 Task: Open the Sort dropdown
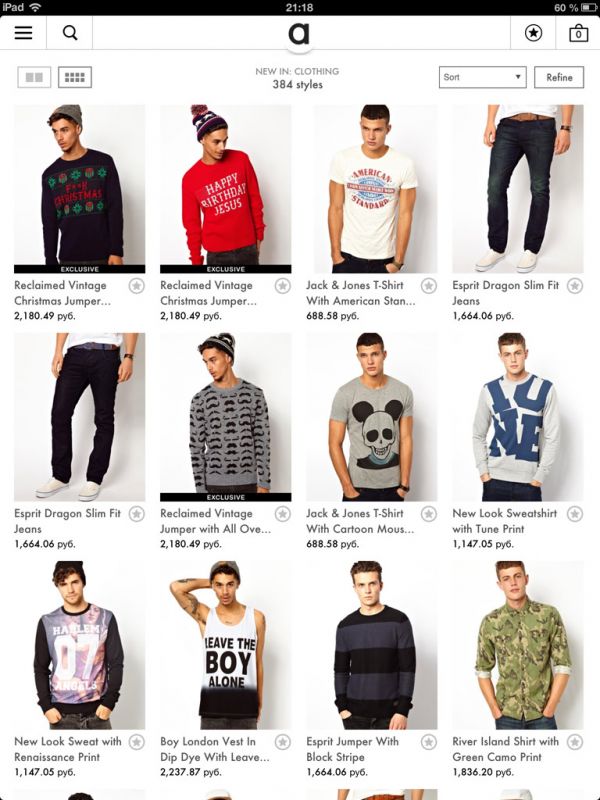tap(482, 77)
